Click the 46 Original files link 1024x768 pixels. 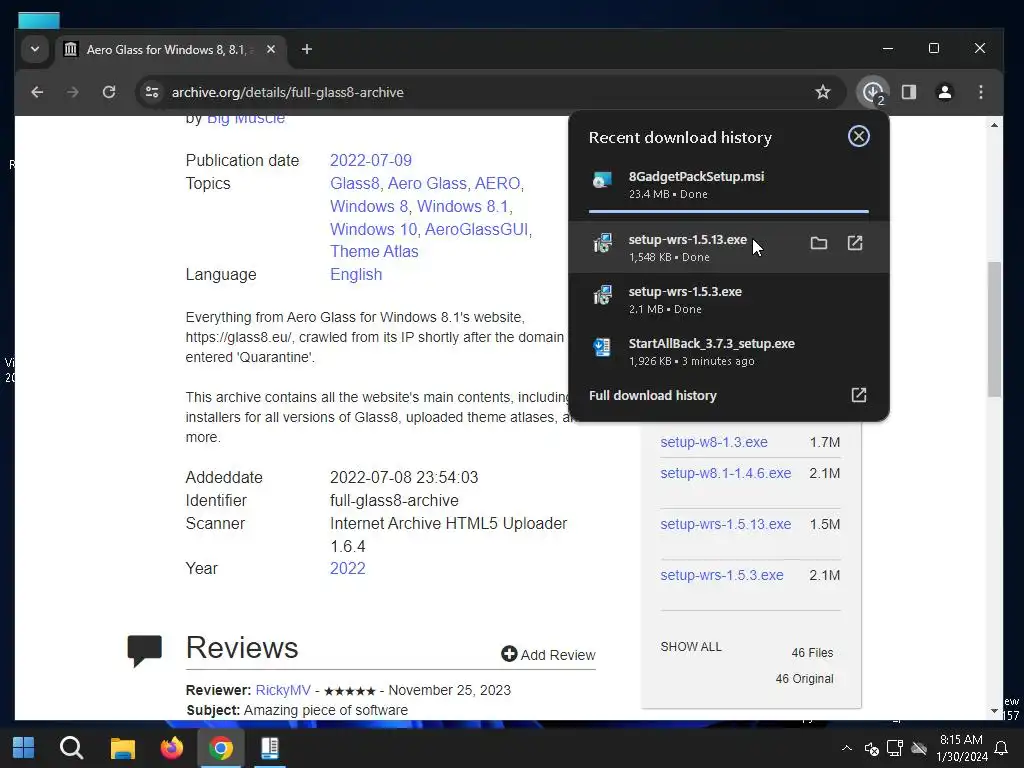(805, 679)
